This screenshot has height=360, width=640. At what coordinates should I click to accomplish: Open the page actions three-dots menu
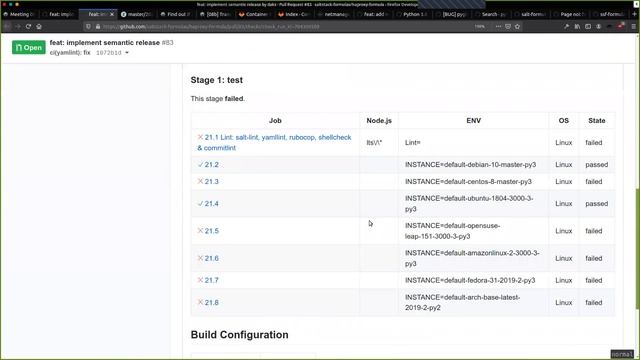pyautogui.click(x=498, y=27)
